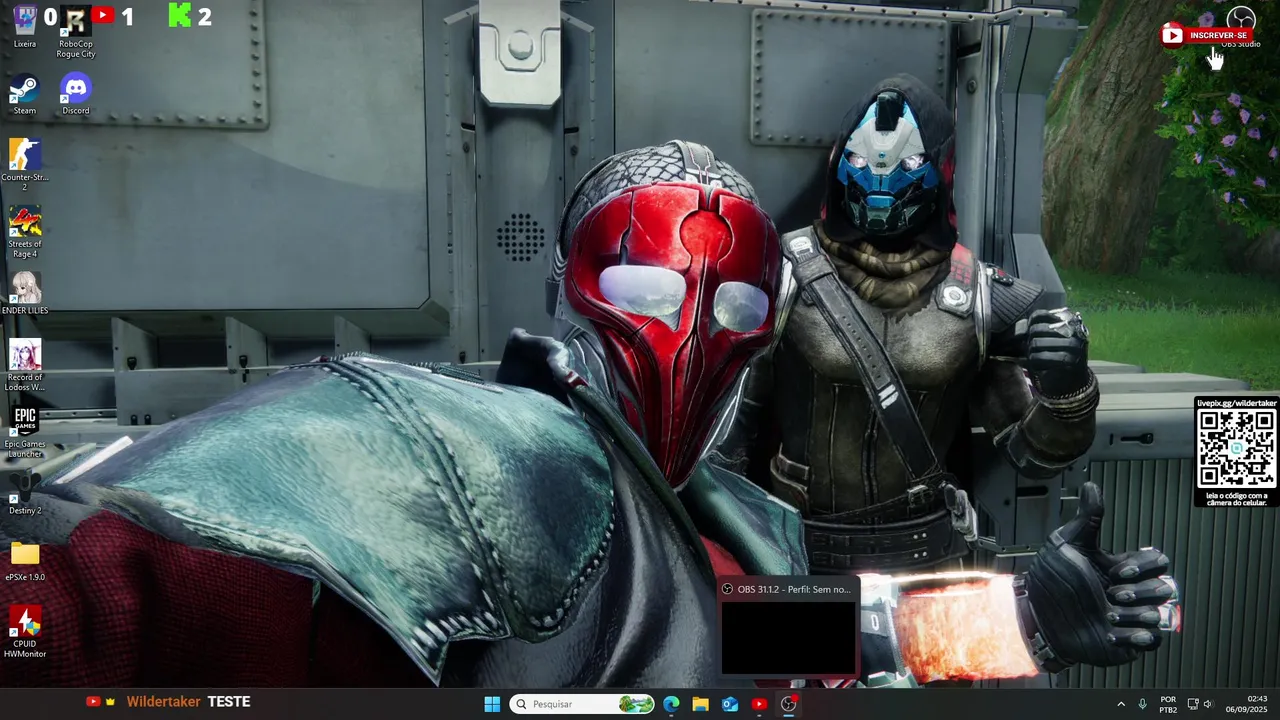
Task: Select the Streets of Rage 4 shortcut
Action: coord(25,232)
